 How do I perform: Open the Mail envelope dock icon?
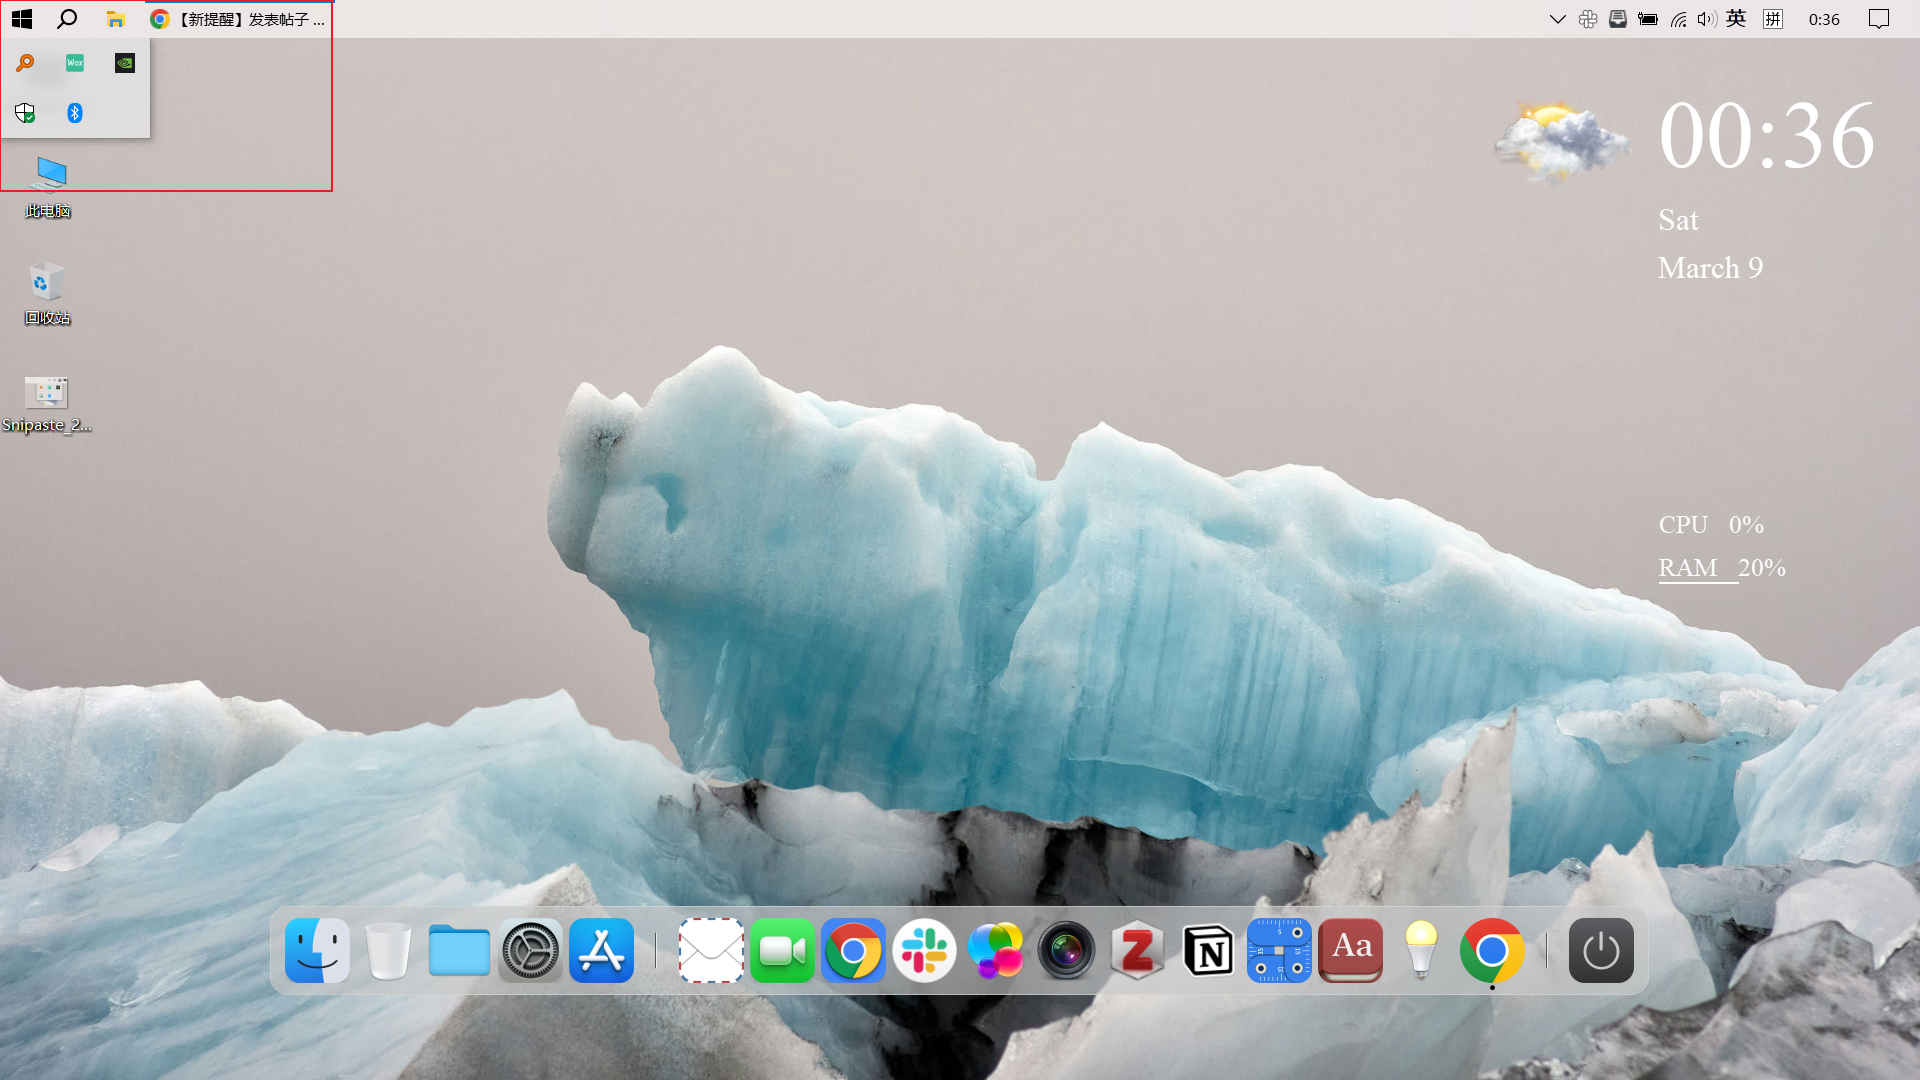(711, 950)
